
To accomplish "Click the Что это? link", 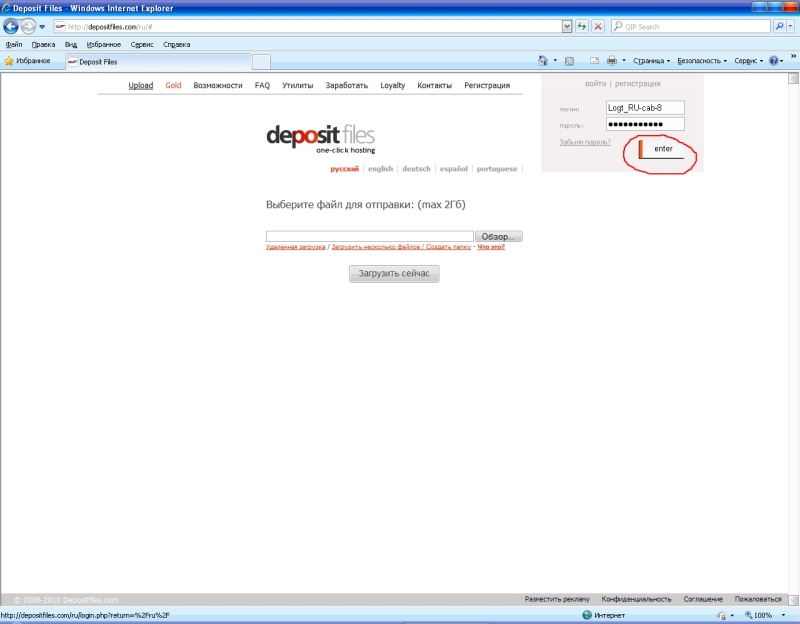I will pyautogui.click(x=491, y=247).
